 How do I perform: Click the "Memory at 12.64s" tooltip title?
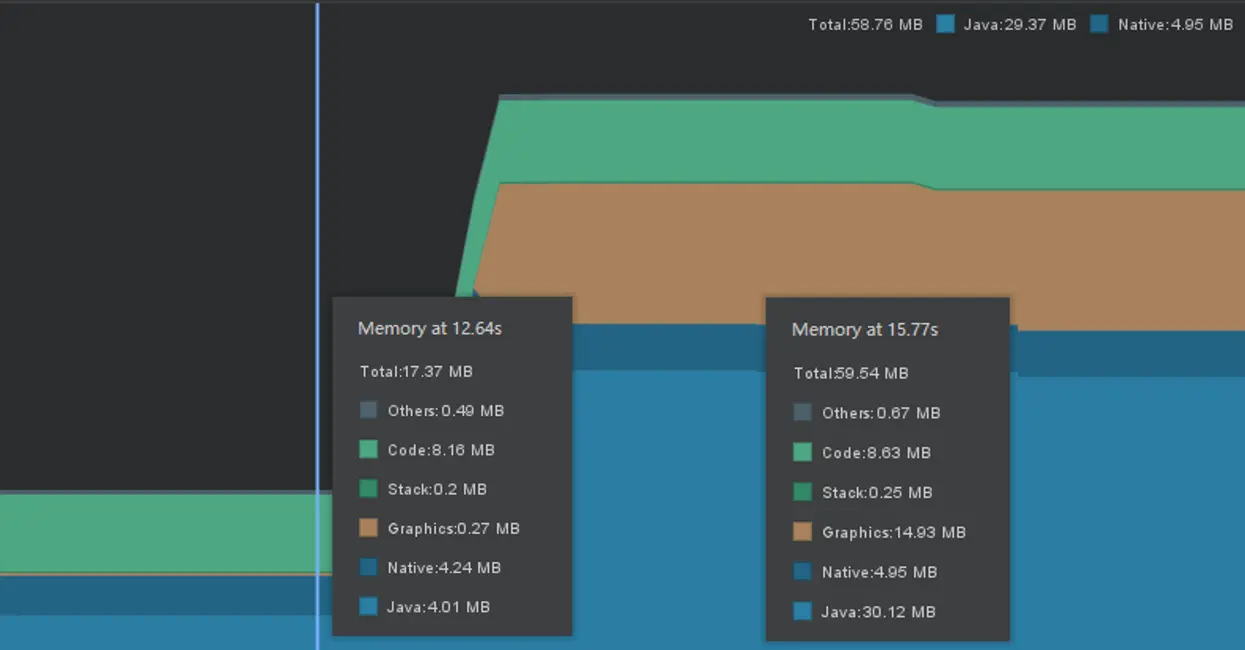point(430,328)
